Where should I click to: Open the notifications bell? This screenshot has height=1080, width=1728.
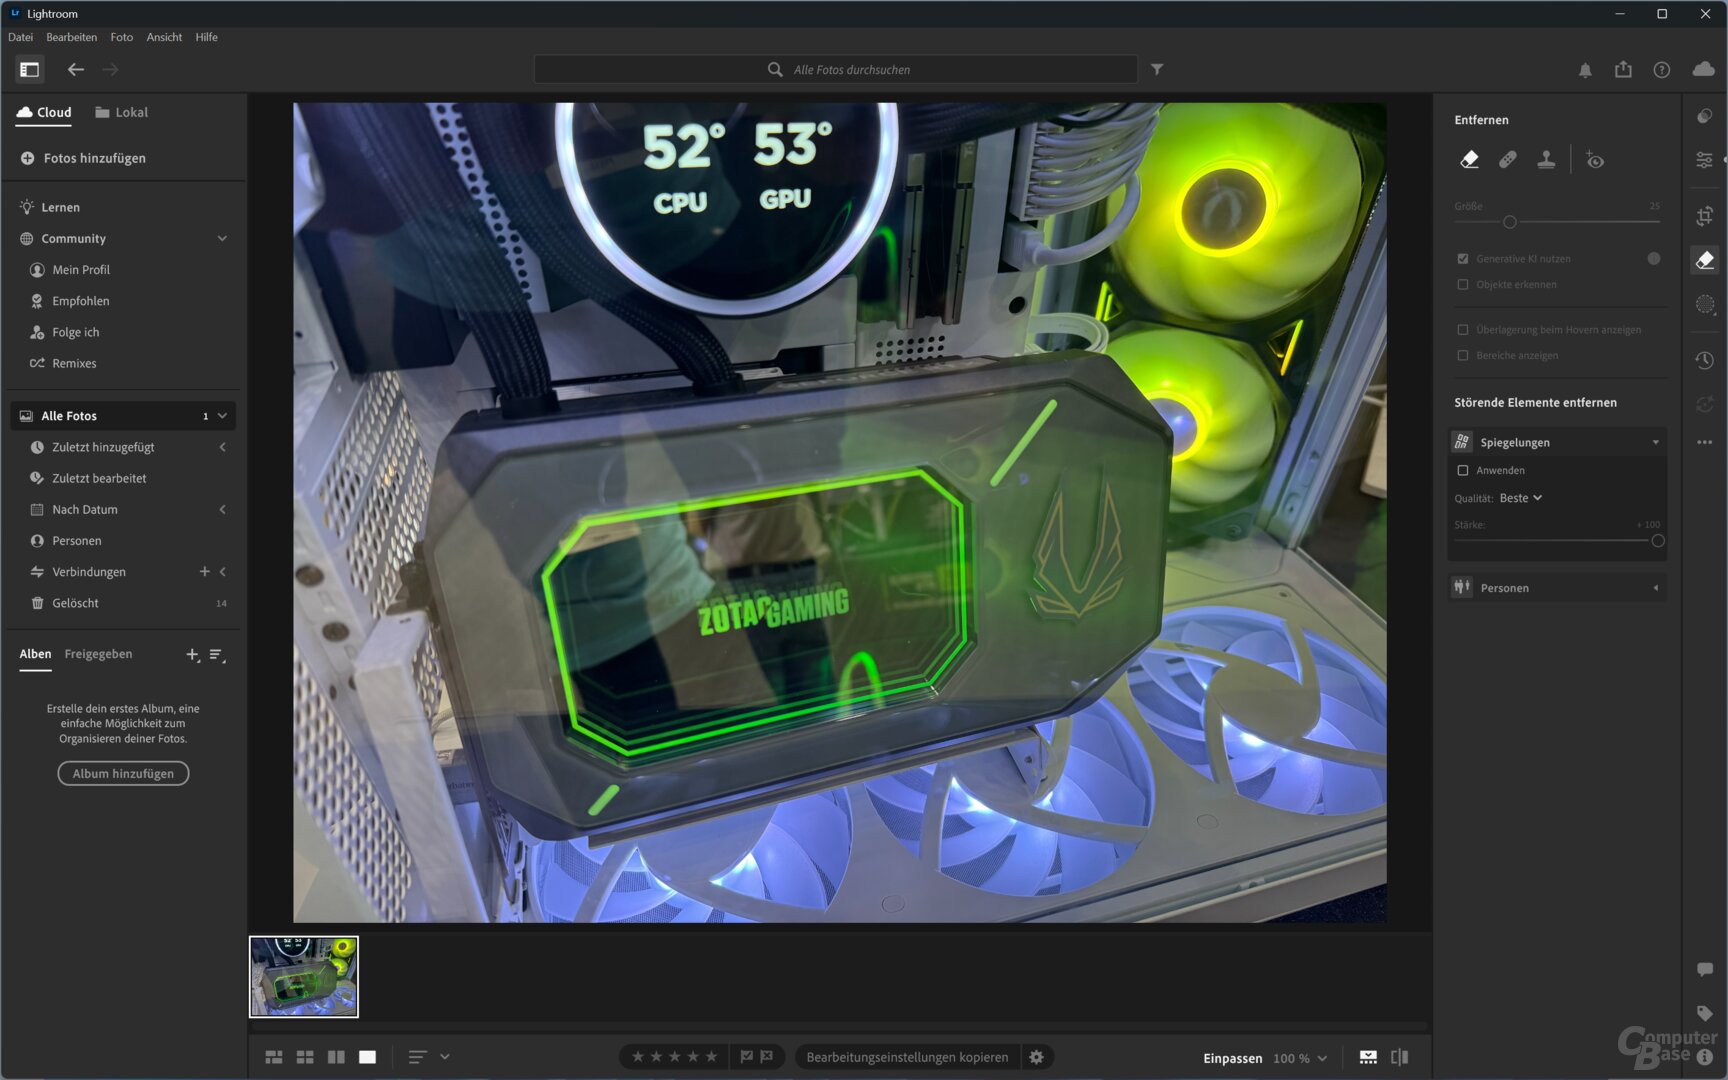pyautogui.click(x=1585, y=70)
